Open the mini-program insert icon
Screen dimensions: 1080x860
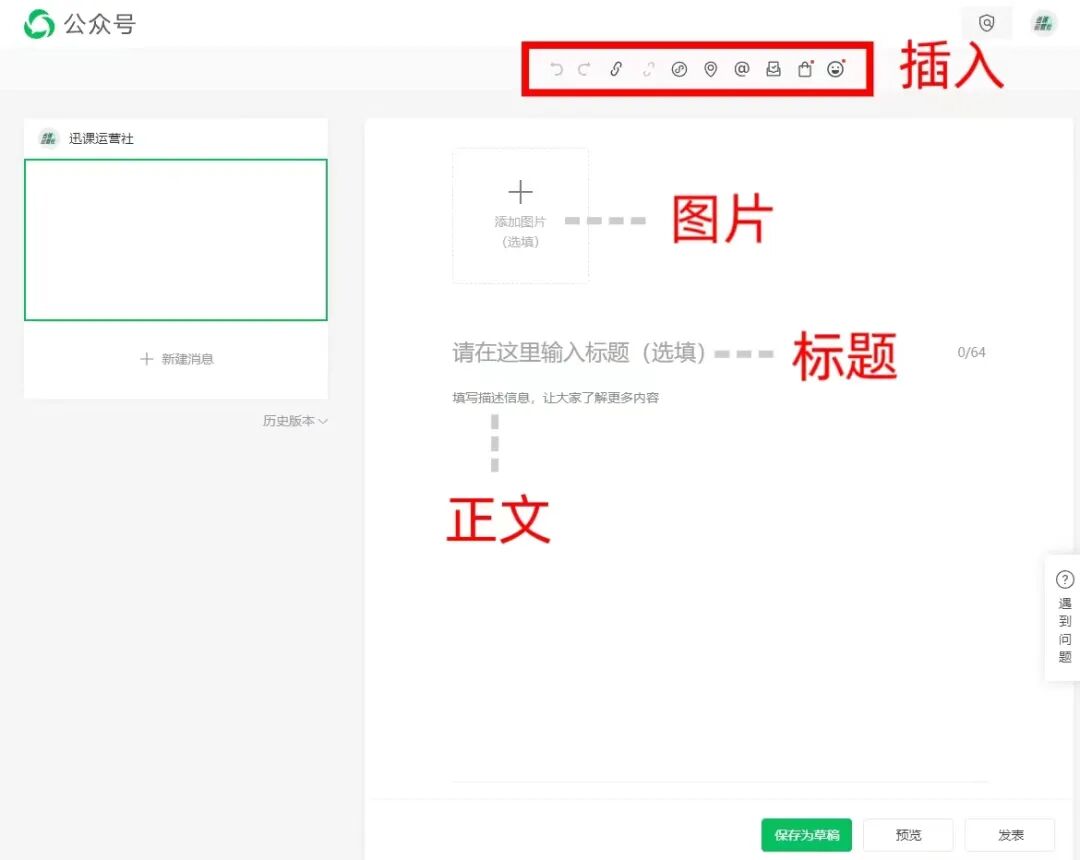pos(680,69)
